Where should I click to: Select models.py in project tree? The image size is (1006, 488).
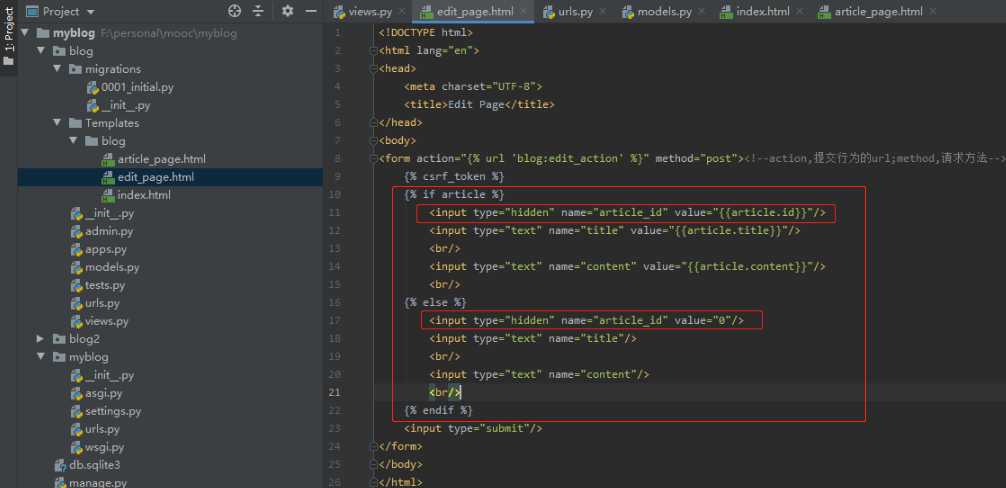click(112, 267)
